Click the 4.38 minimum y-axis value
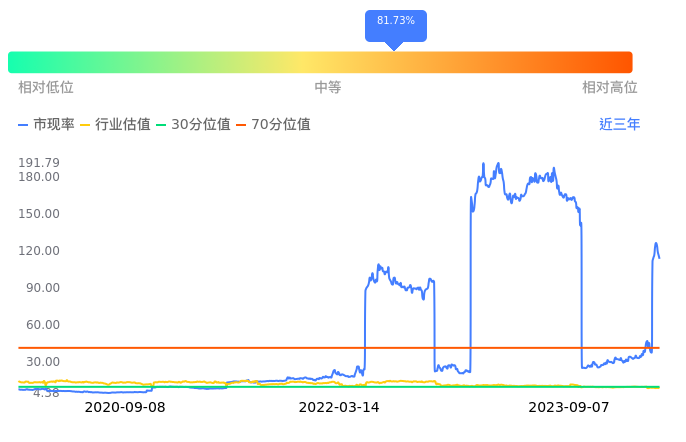This screenshot has width=686, height=442. point(46,393)
